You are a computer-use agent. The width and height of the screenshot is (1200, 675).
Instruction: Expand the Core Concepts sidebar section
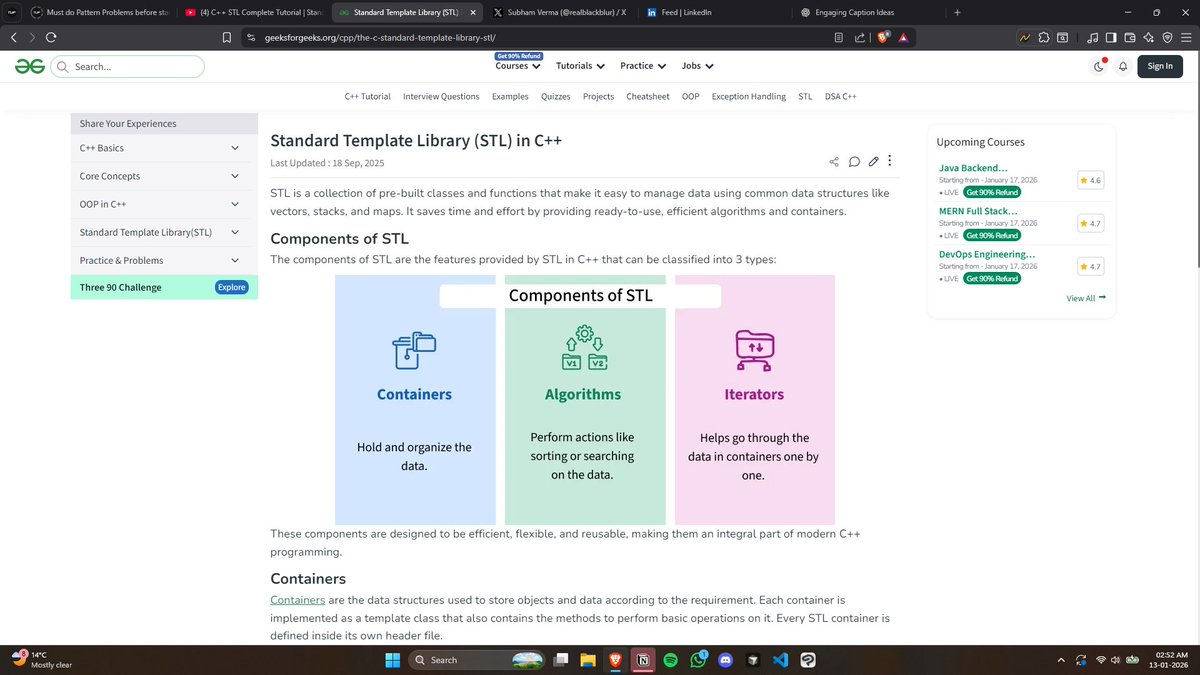pyautogui.click(x=164, y=176)
